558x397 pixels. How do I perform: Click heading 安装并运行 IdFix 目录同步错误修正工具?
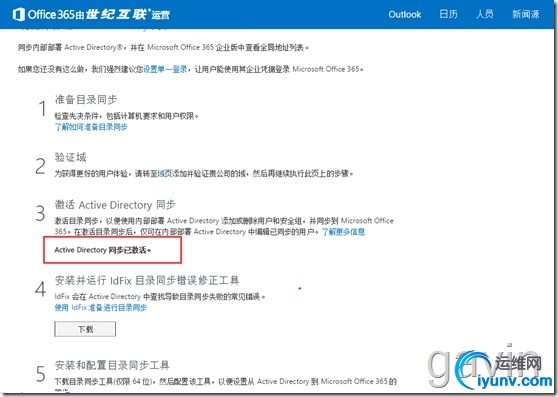pyautogui.click(x=147, y=280)
